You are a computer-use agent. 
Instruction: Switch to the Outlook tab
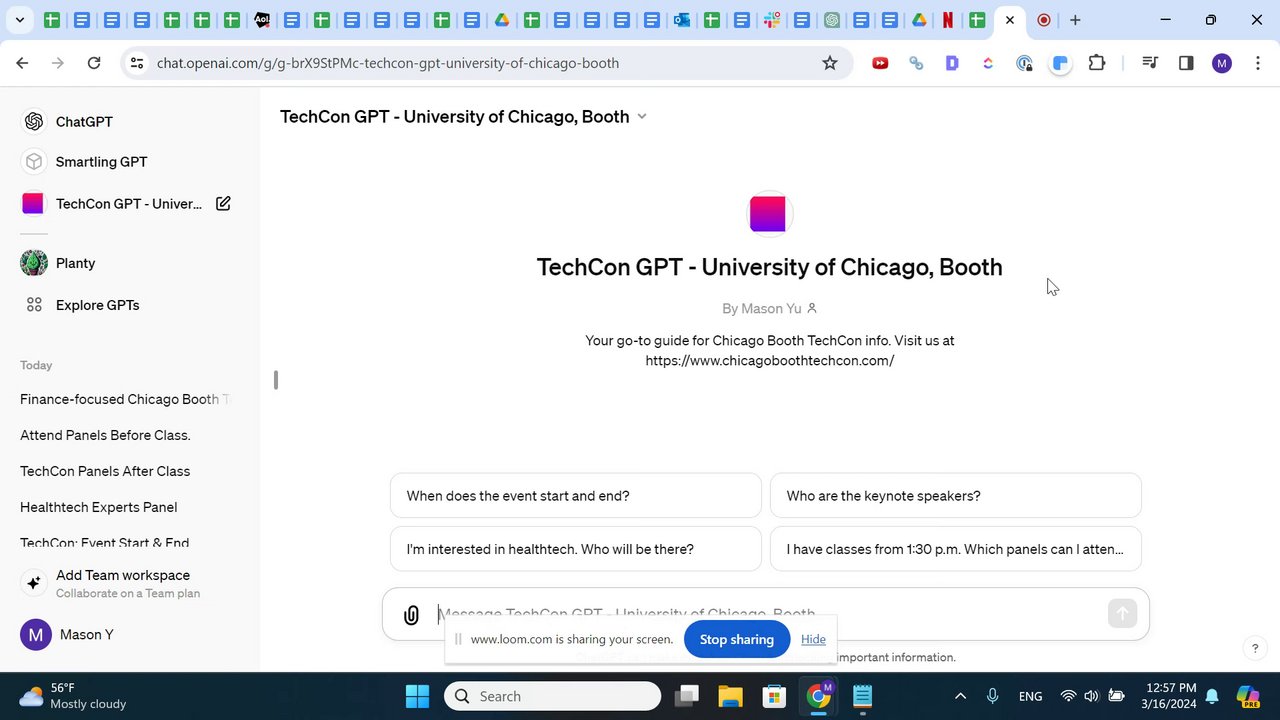[x=682, y=20]
